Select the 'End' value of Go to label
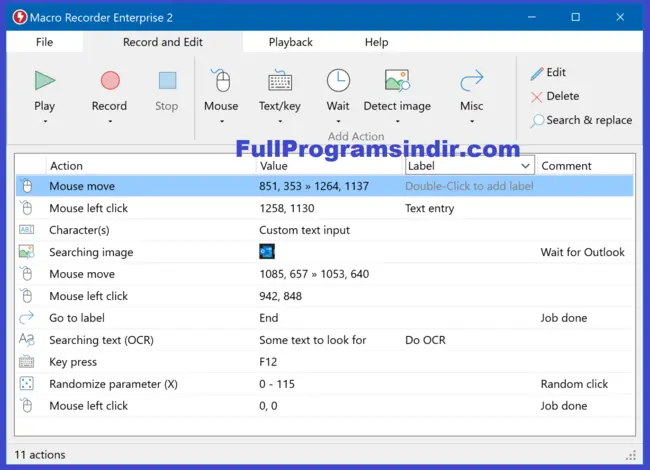Screen dimensions: 650x470 tap(269, 318)
